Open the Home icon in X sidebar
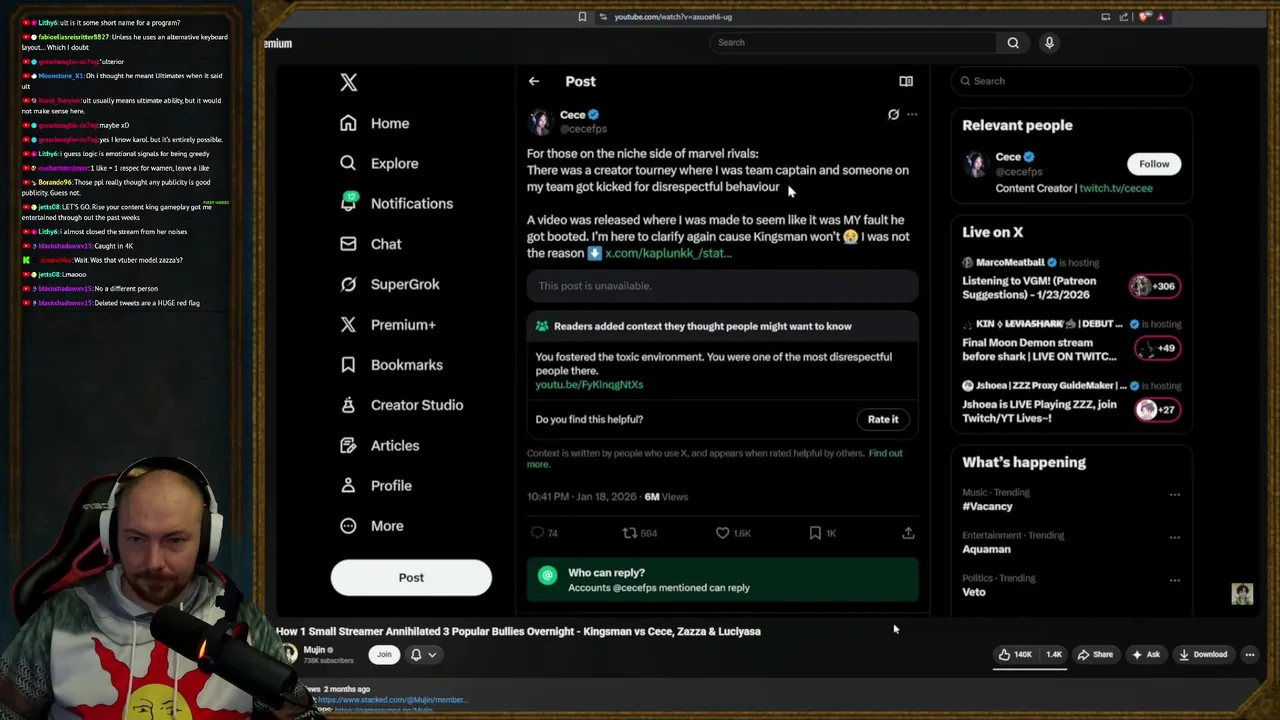Viewport: 1280px width, 720px height. [x=348, y=123]
